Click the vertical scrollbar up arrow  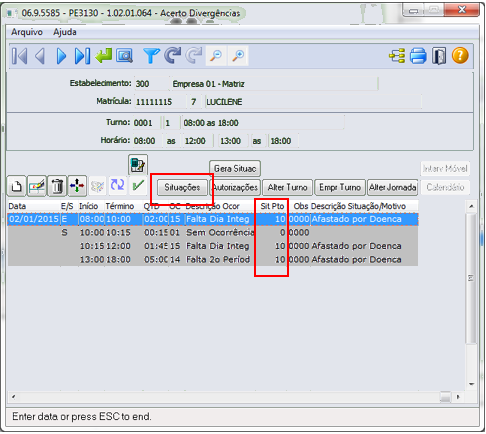(471, 206)
